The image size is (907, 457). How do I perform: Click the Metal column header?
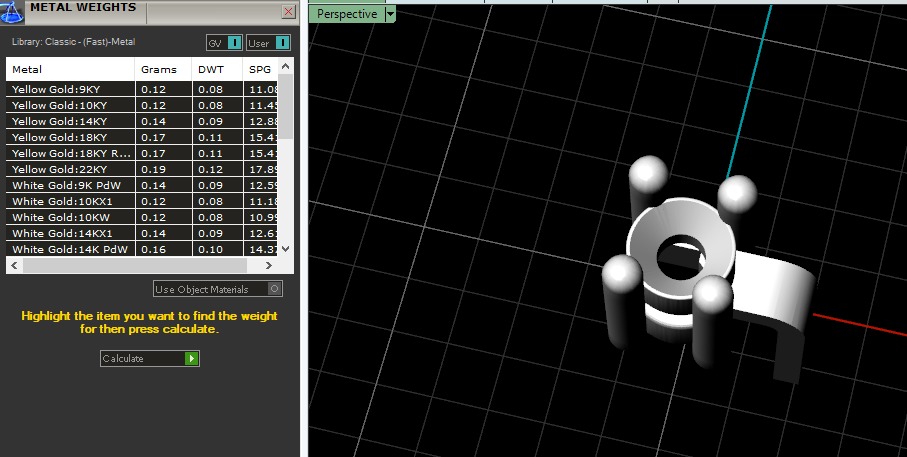71,69
